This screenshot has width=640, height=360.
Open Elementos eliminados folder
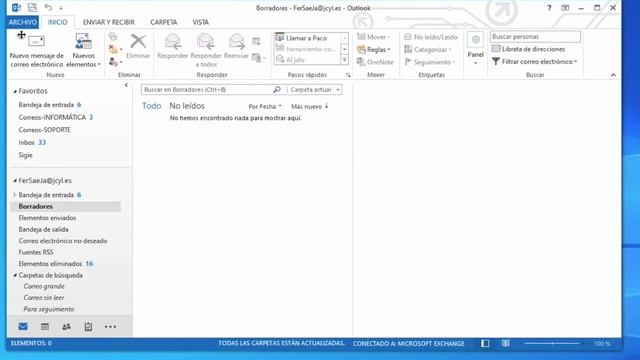coord(50,264)
